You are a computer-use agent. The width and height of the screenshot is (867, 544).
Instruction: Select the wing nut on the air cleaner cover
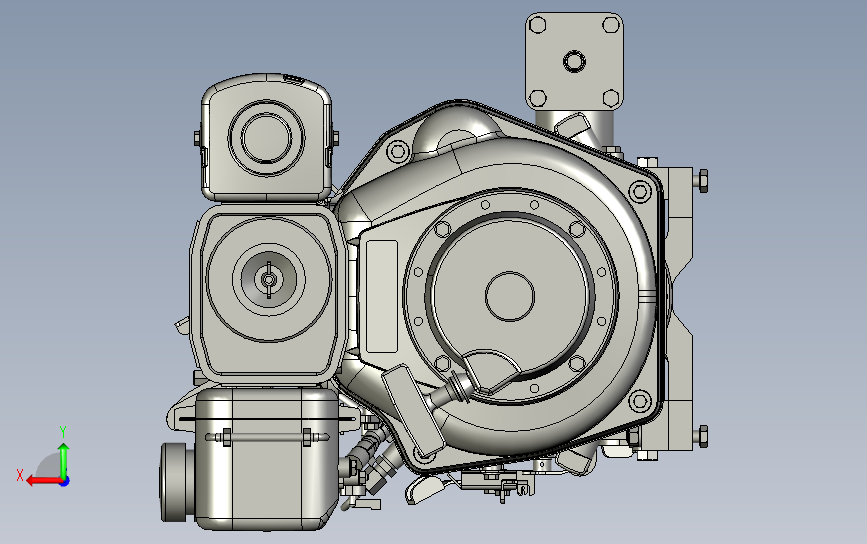(269, 280)
